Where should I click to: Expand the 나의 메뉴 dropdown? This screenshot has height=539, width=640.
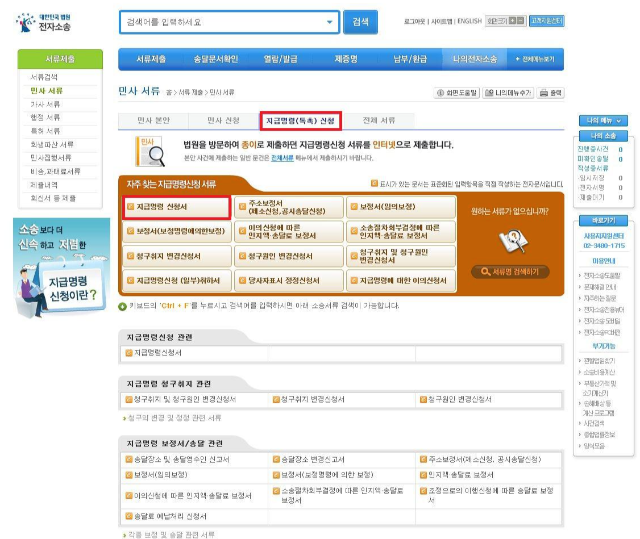(x=603, y=121)
